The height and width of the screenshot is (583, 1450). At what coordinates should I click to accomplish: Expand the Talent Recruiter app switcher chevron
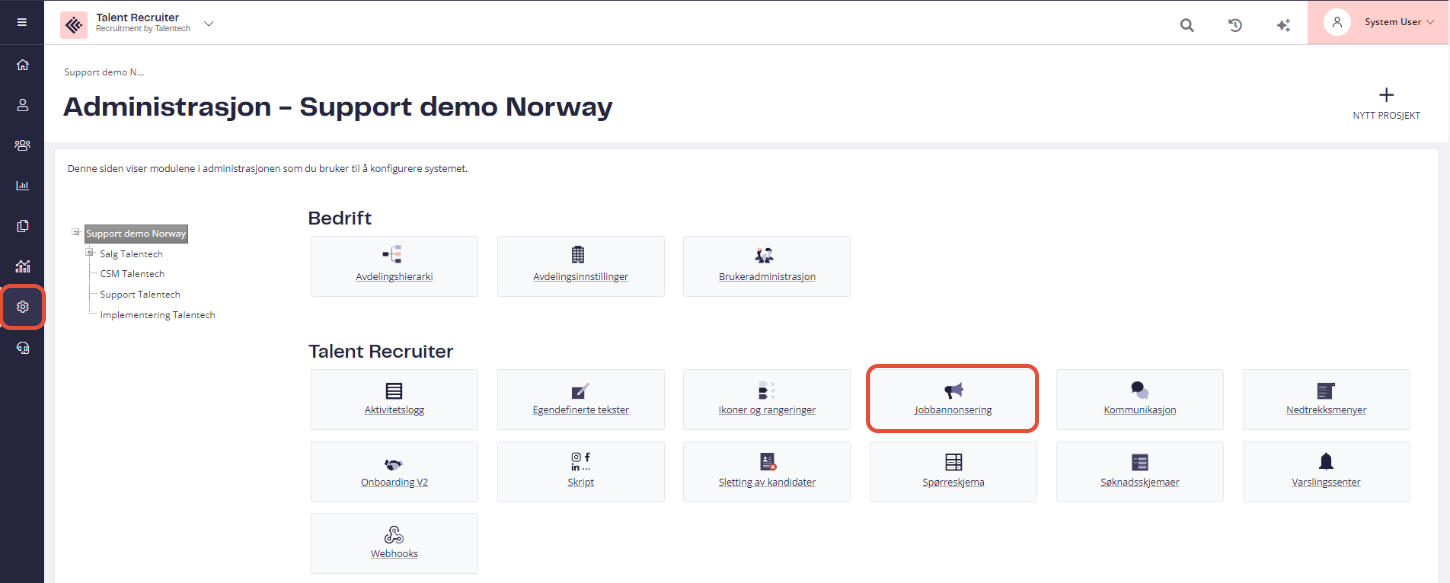click(209, 23)
